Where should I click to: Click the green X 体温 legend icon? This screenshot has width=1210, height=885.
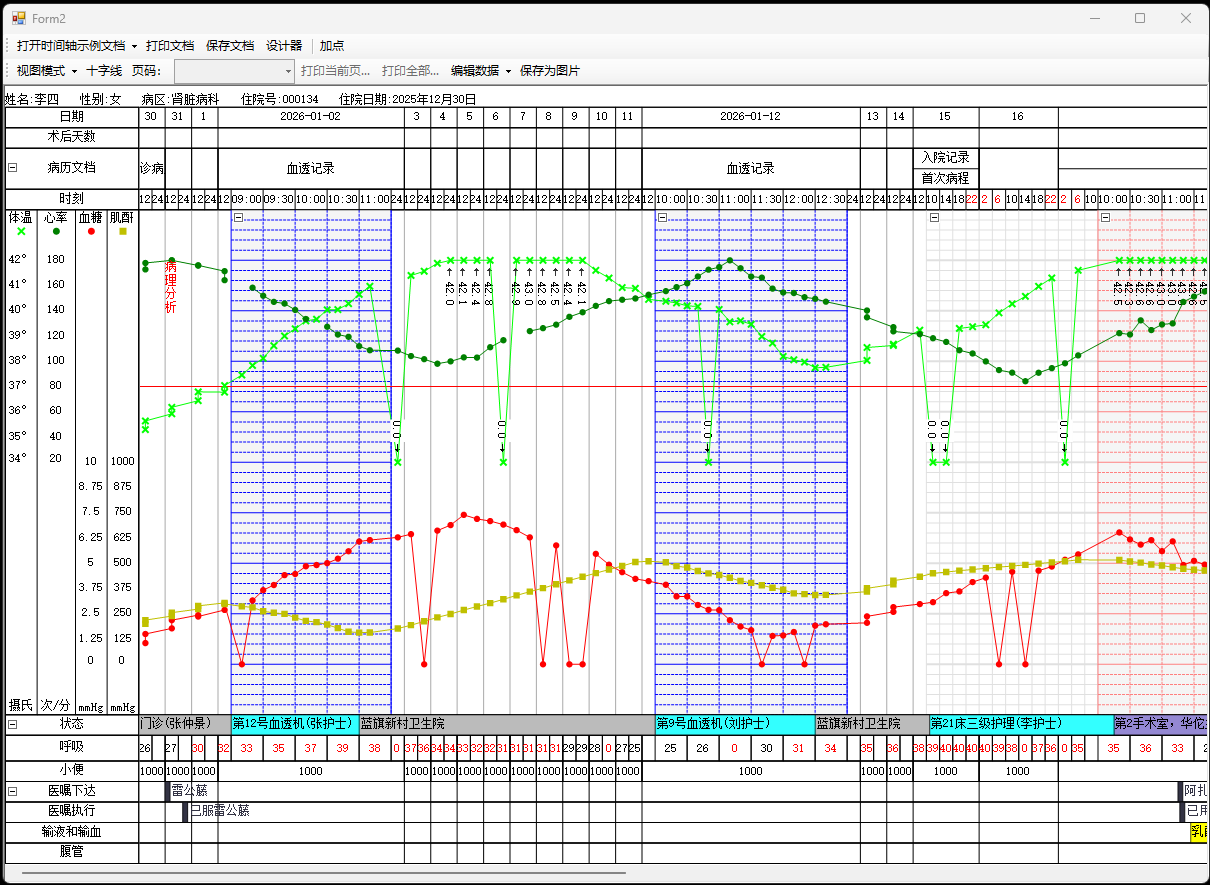pyautogui.click(x=21, y=231)
